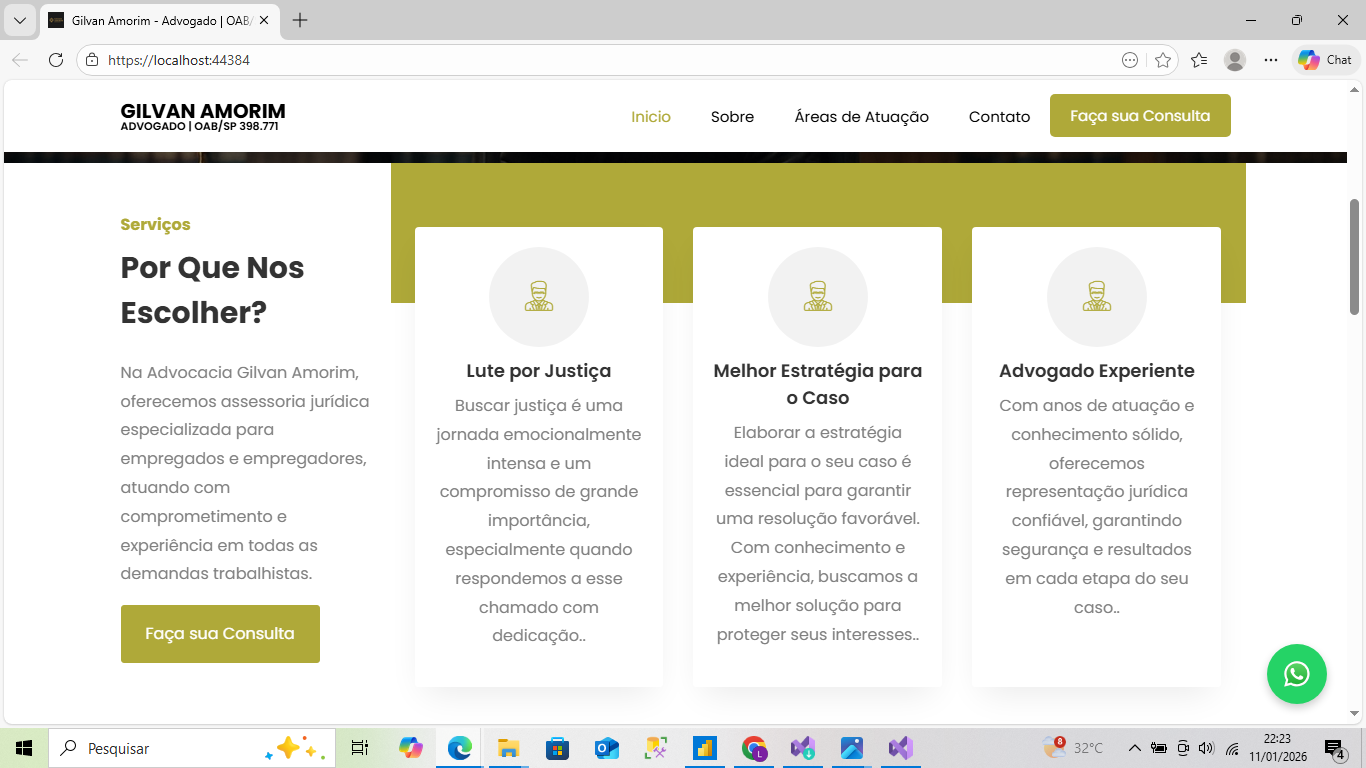Click the Advogado Experiente card icon
The image size is (1366, 768).
(1096, 296)
